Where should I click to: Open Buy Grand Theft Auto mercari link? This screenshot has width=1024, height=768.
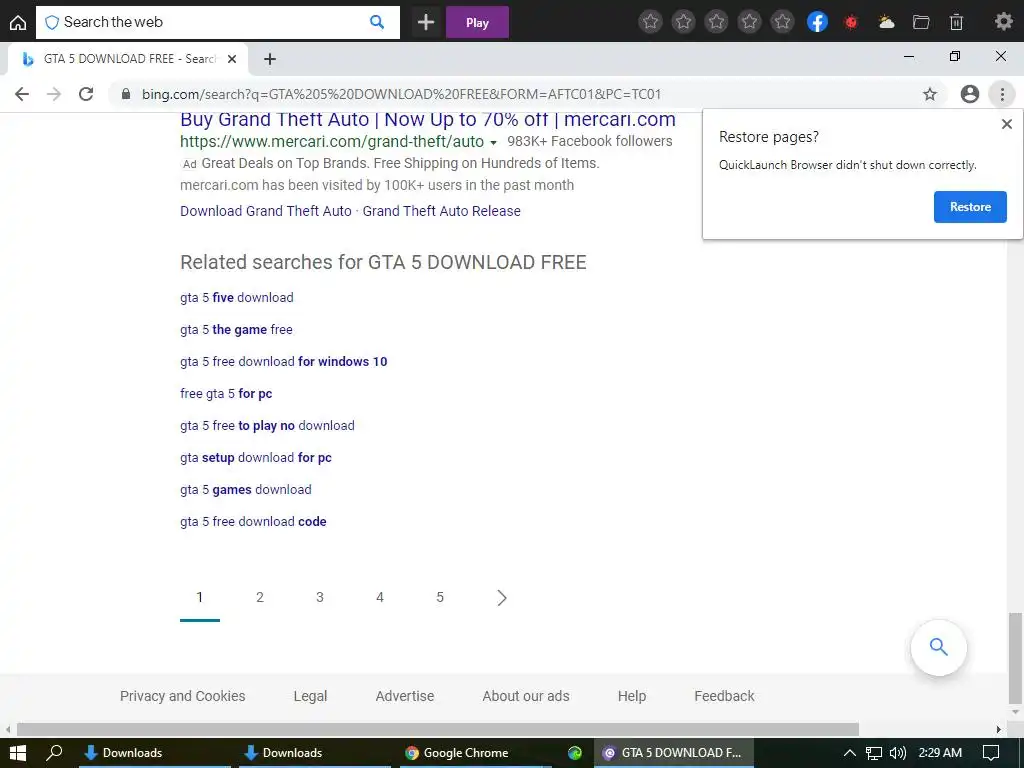click(428, 120)
